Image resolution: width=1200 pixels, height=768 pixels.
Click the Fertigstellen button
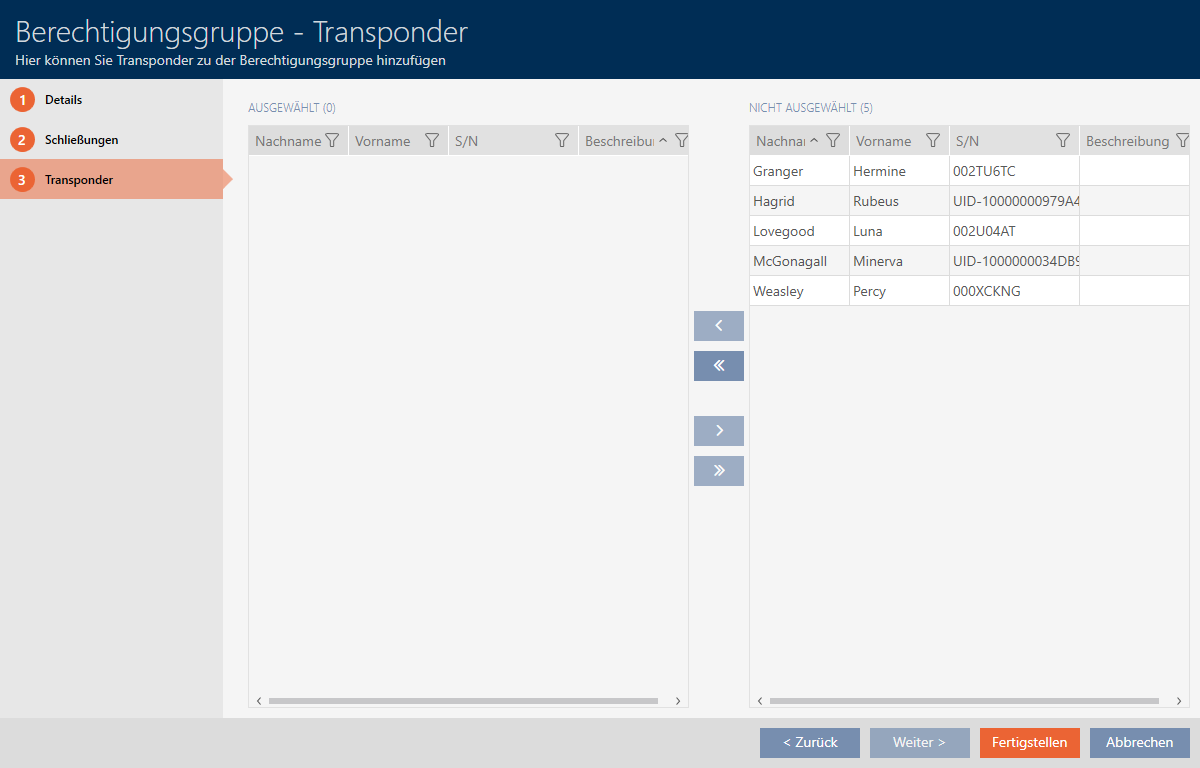pyautogui.click(x=1029, y=742)
